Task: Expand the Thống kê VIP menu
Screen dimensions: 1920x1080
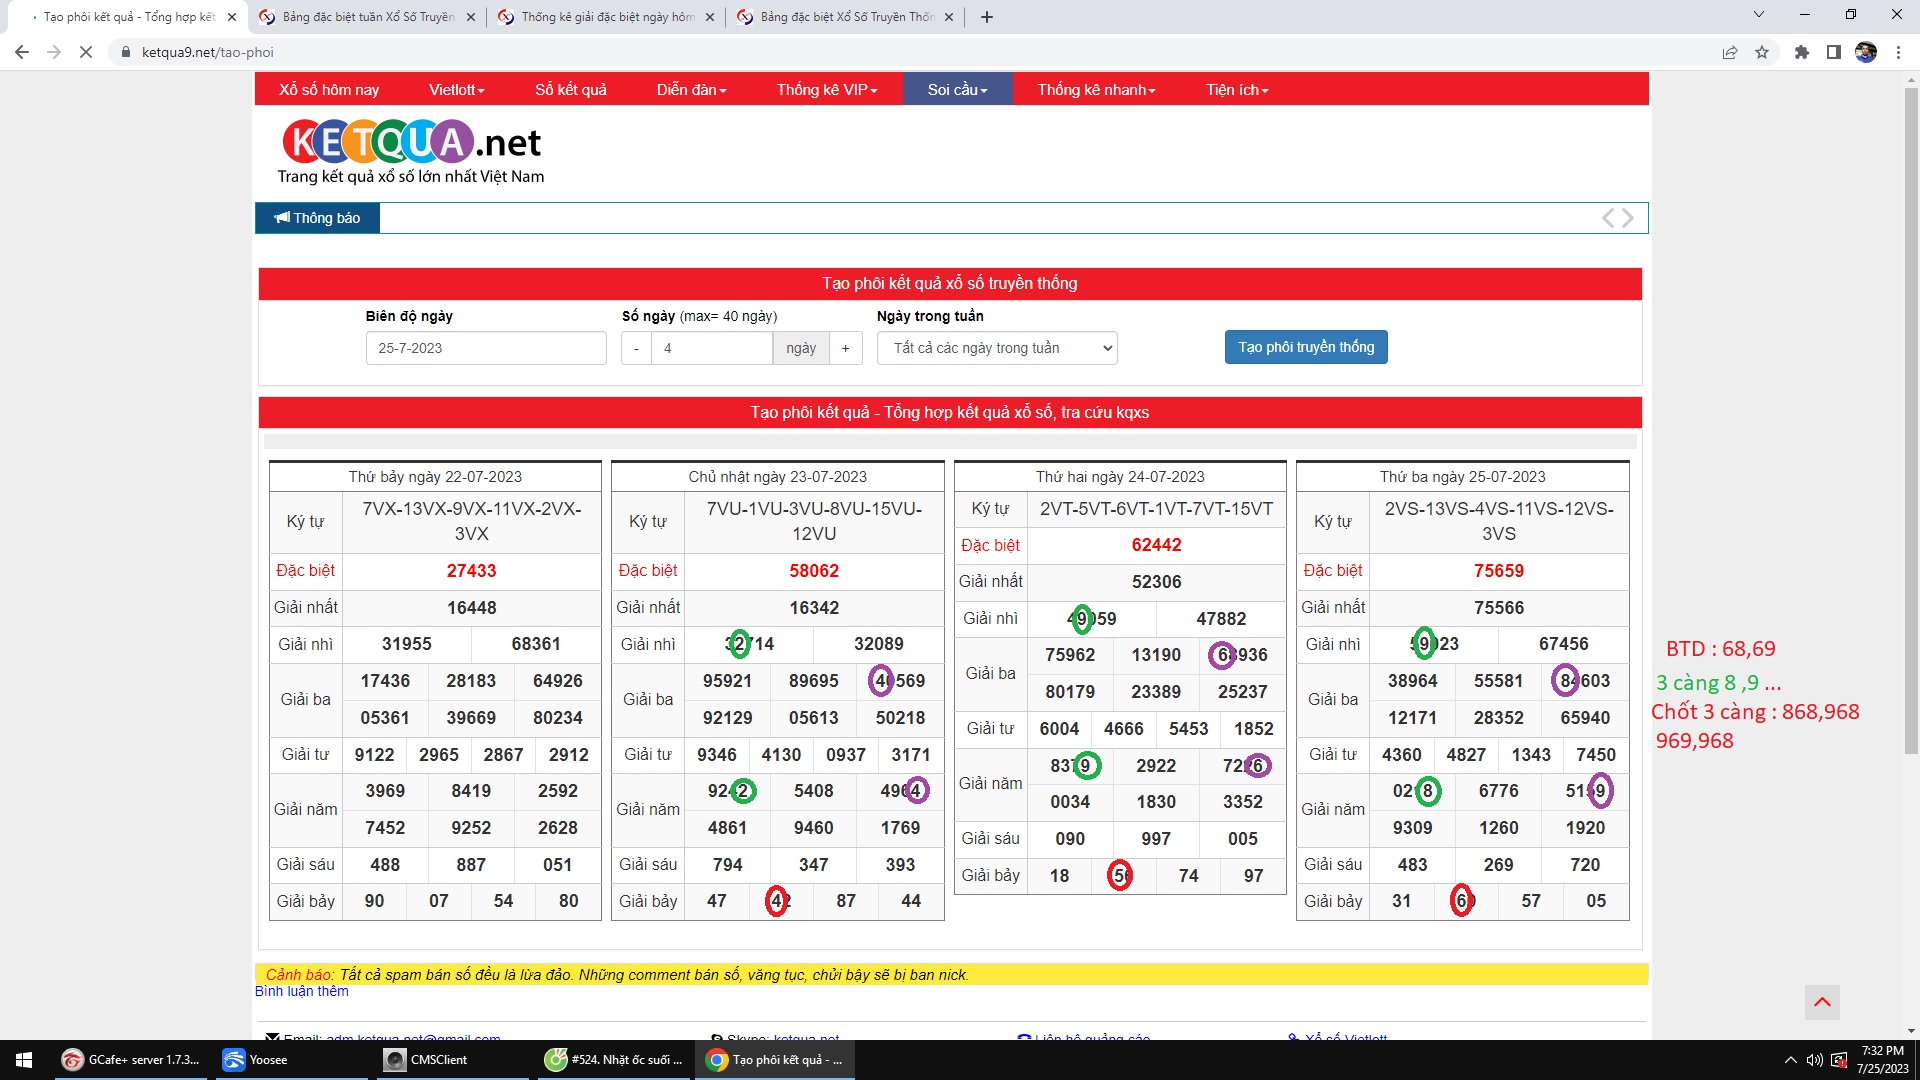Action: pos(827,90)
